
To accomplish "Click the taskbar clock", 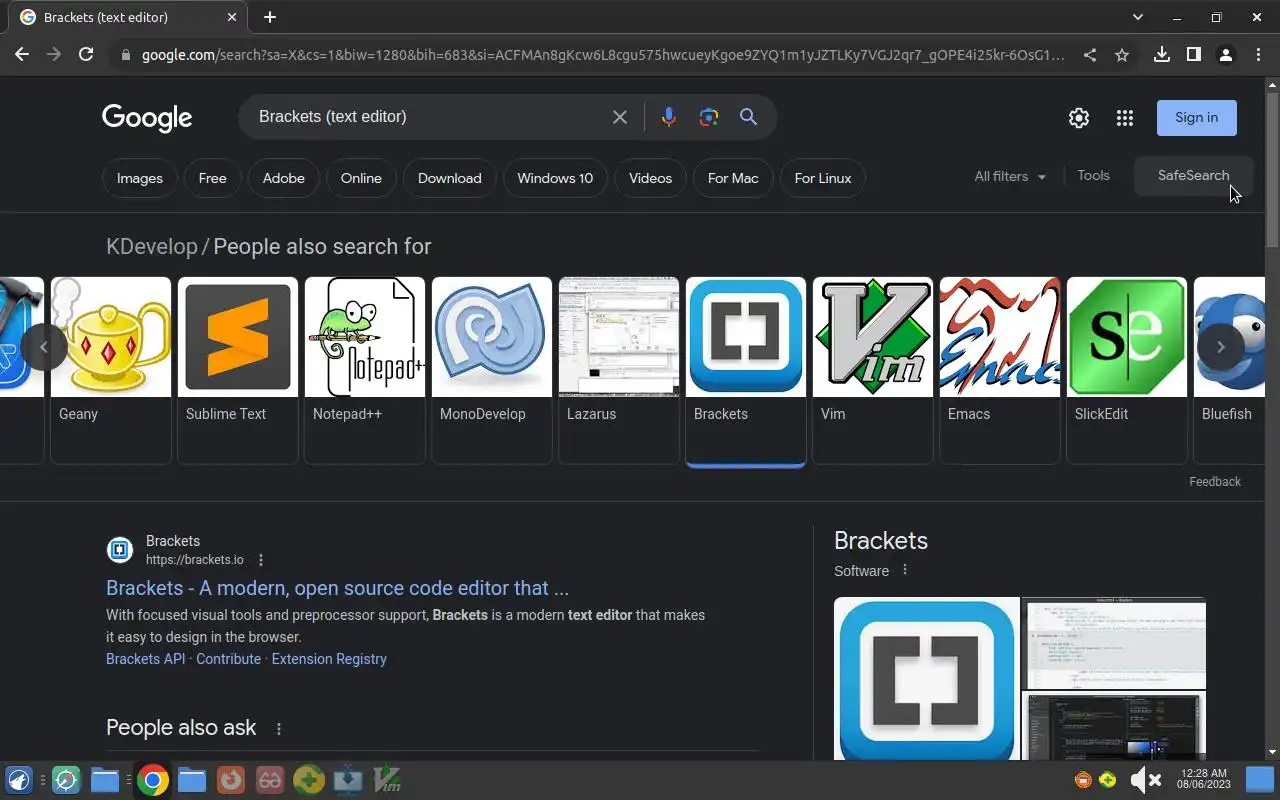I will (x=1204, y=779).
